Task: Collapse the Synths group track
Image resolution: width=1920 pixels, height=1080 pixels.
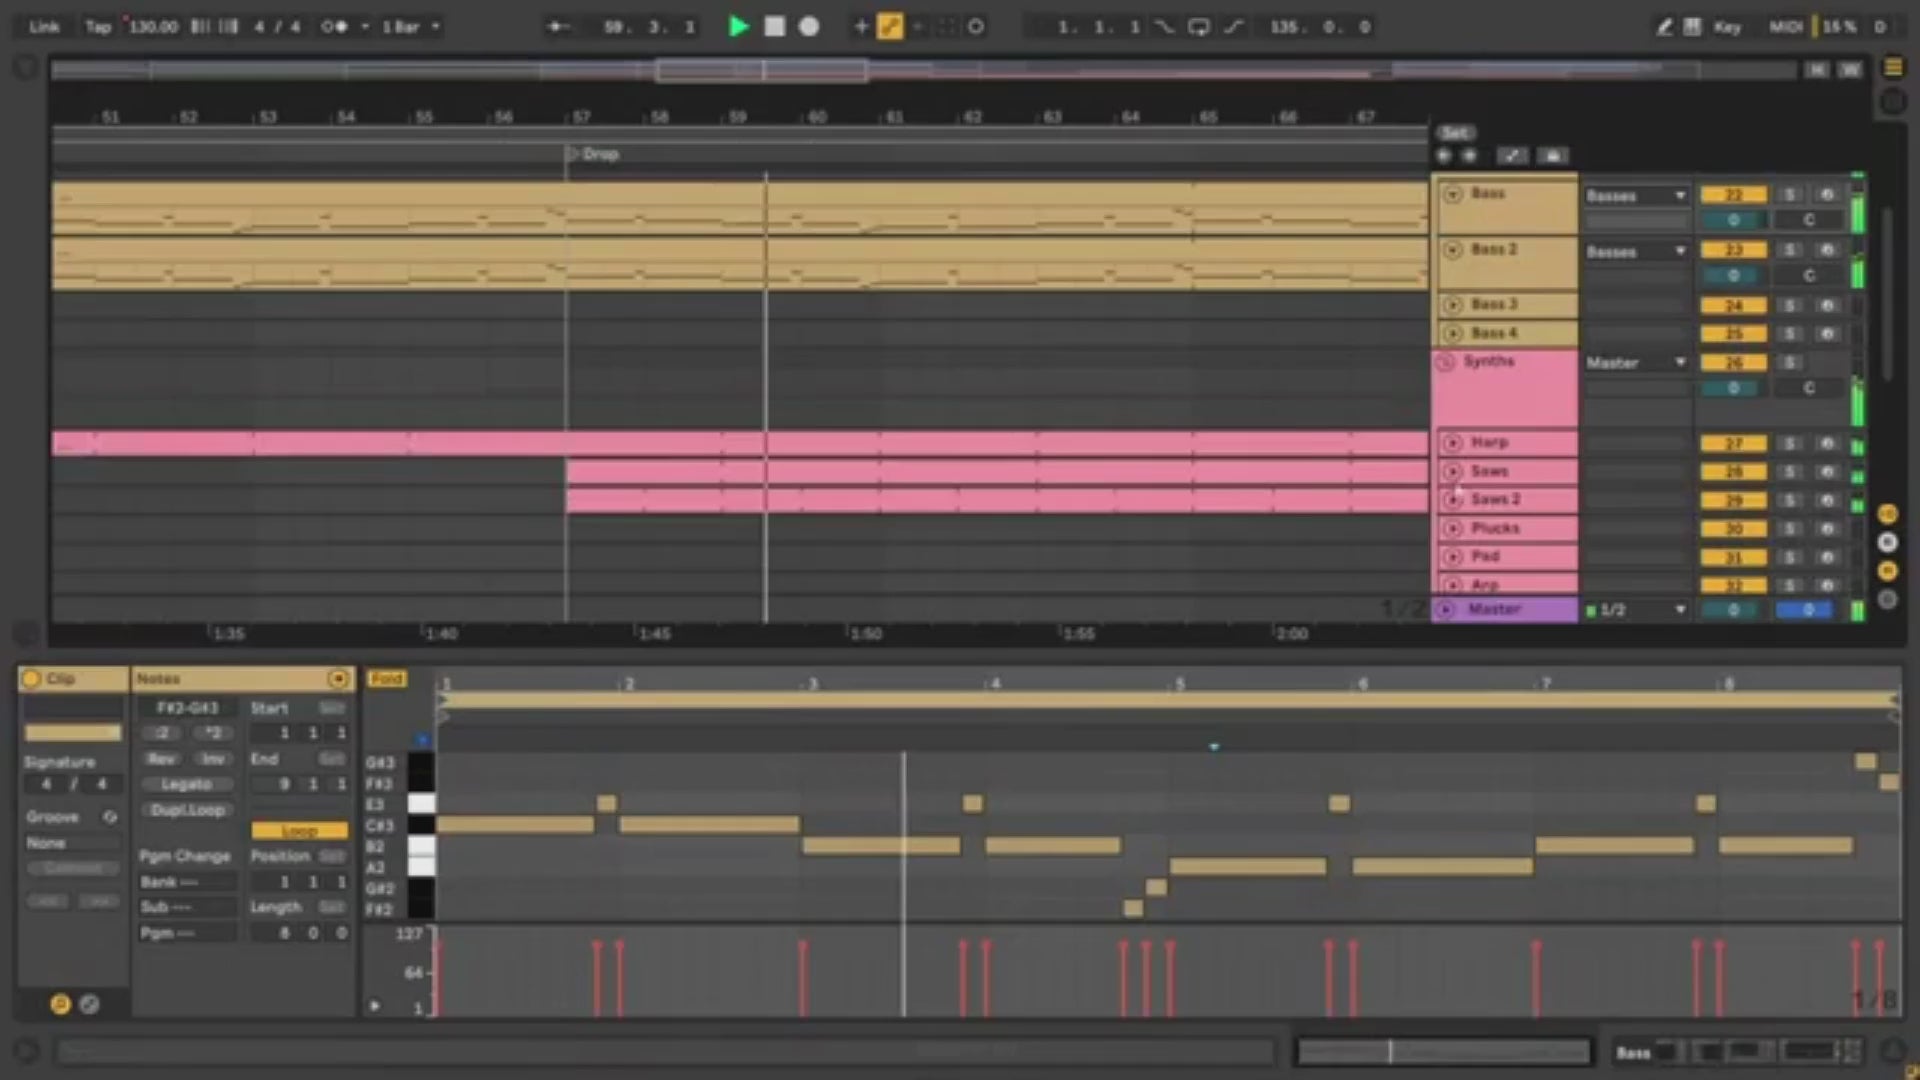Action: tap(1445, 362)
